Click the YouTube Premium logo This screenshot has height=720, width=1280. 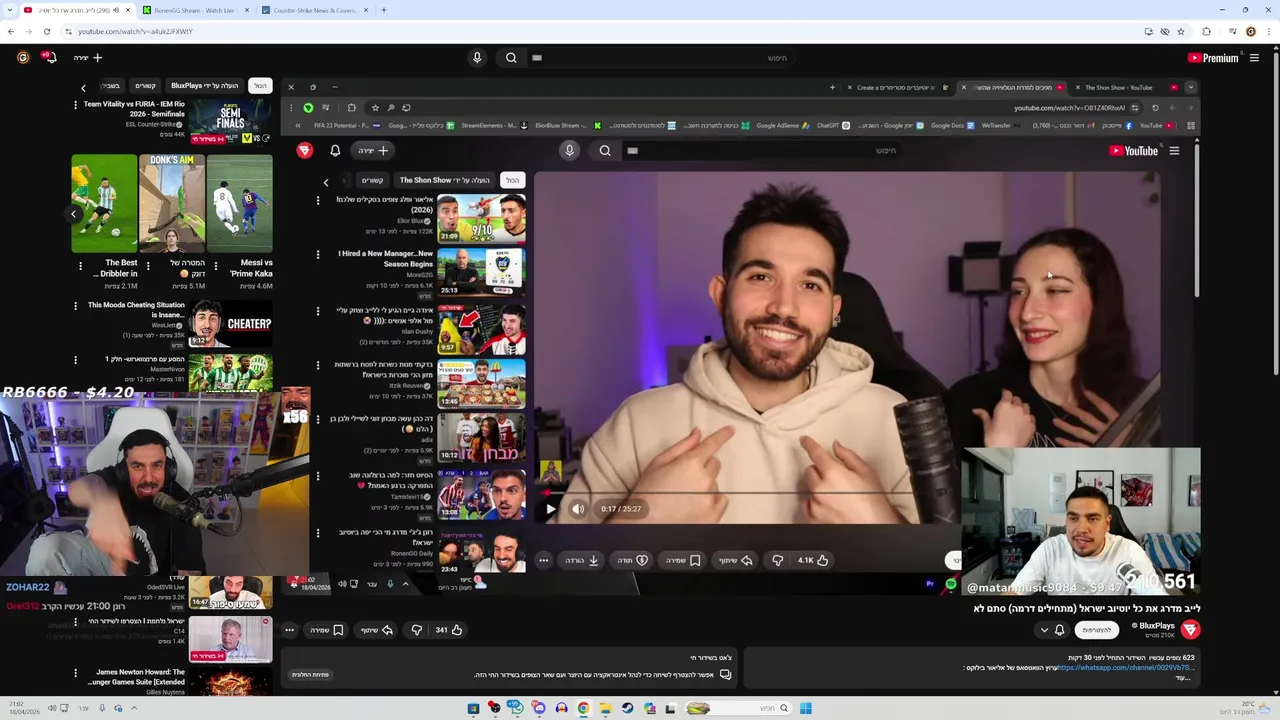[1212, 58]
